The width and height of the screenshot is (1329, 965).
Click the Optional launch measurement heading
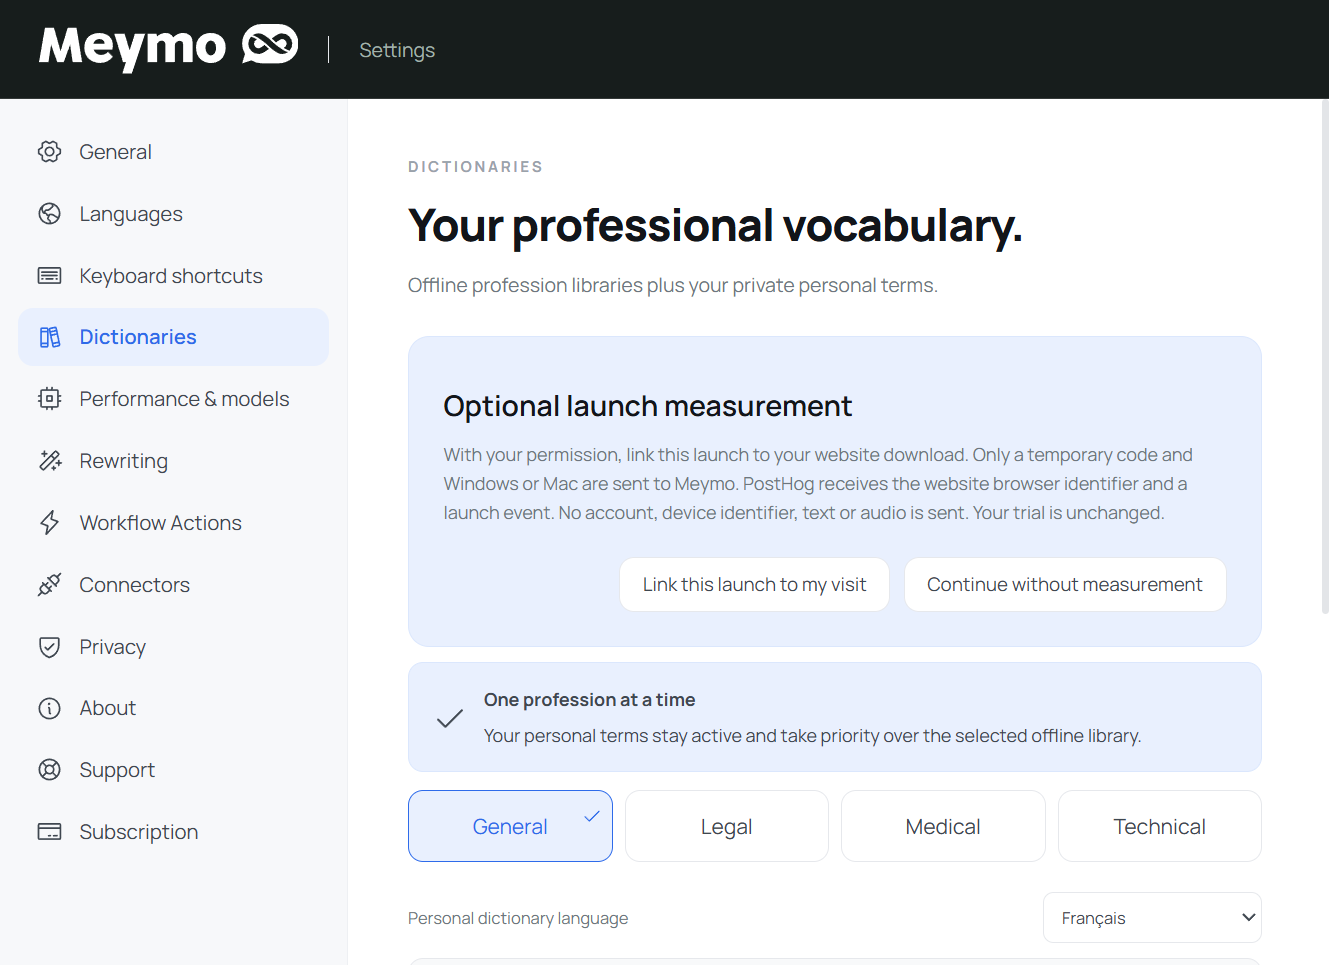click(647, 406)
